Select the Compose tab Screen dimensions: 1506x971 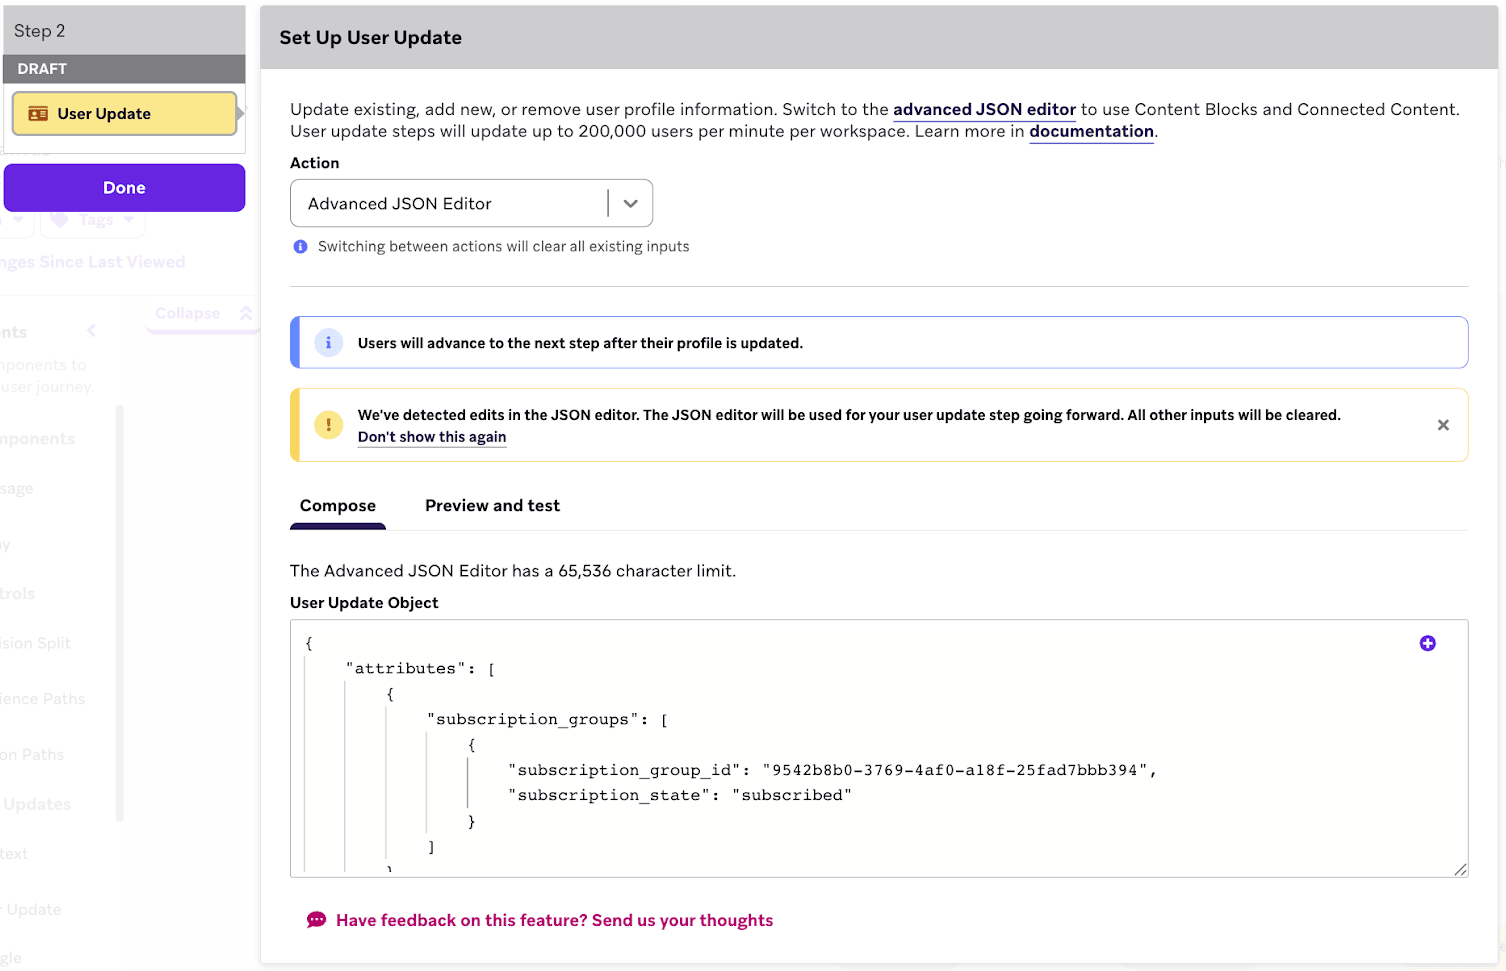pos(338,505)
